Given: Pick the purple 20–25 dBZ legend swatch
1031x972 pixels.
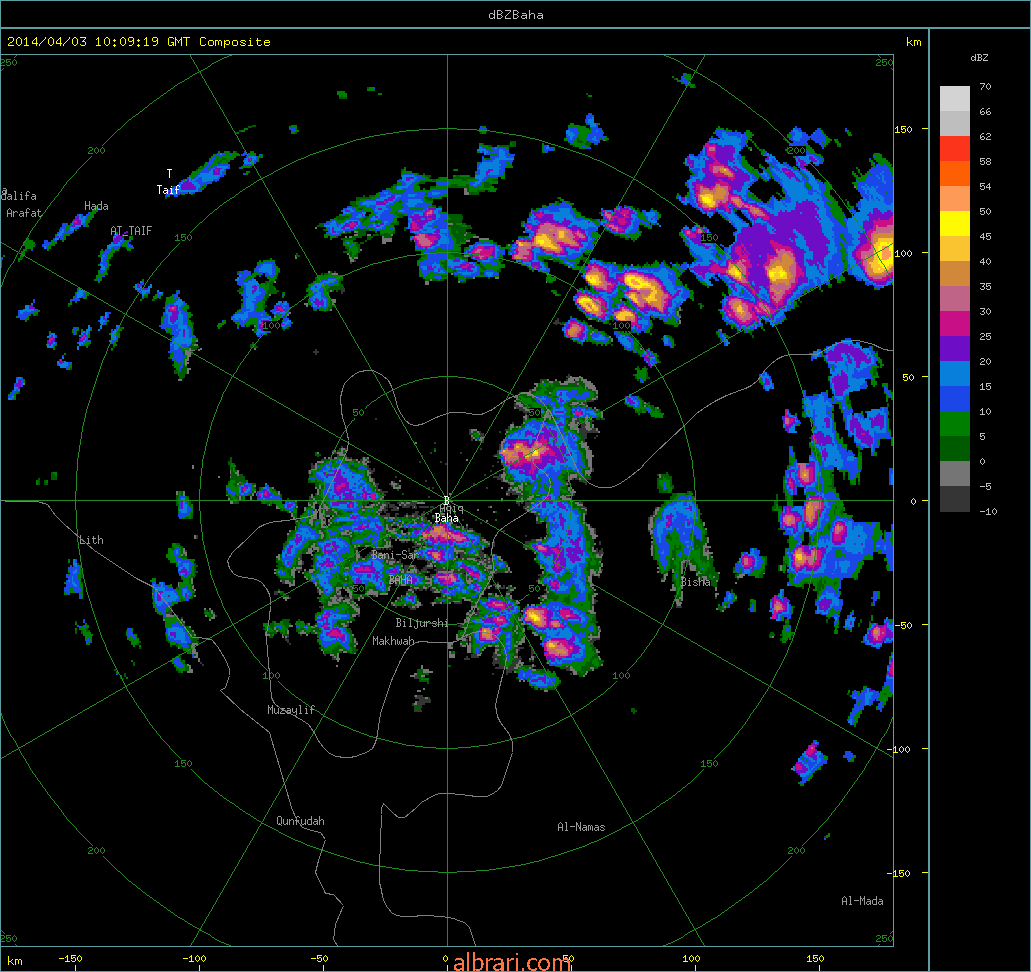Looking at the screenshot, I should coord(955,349).
